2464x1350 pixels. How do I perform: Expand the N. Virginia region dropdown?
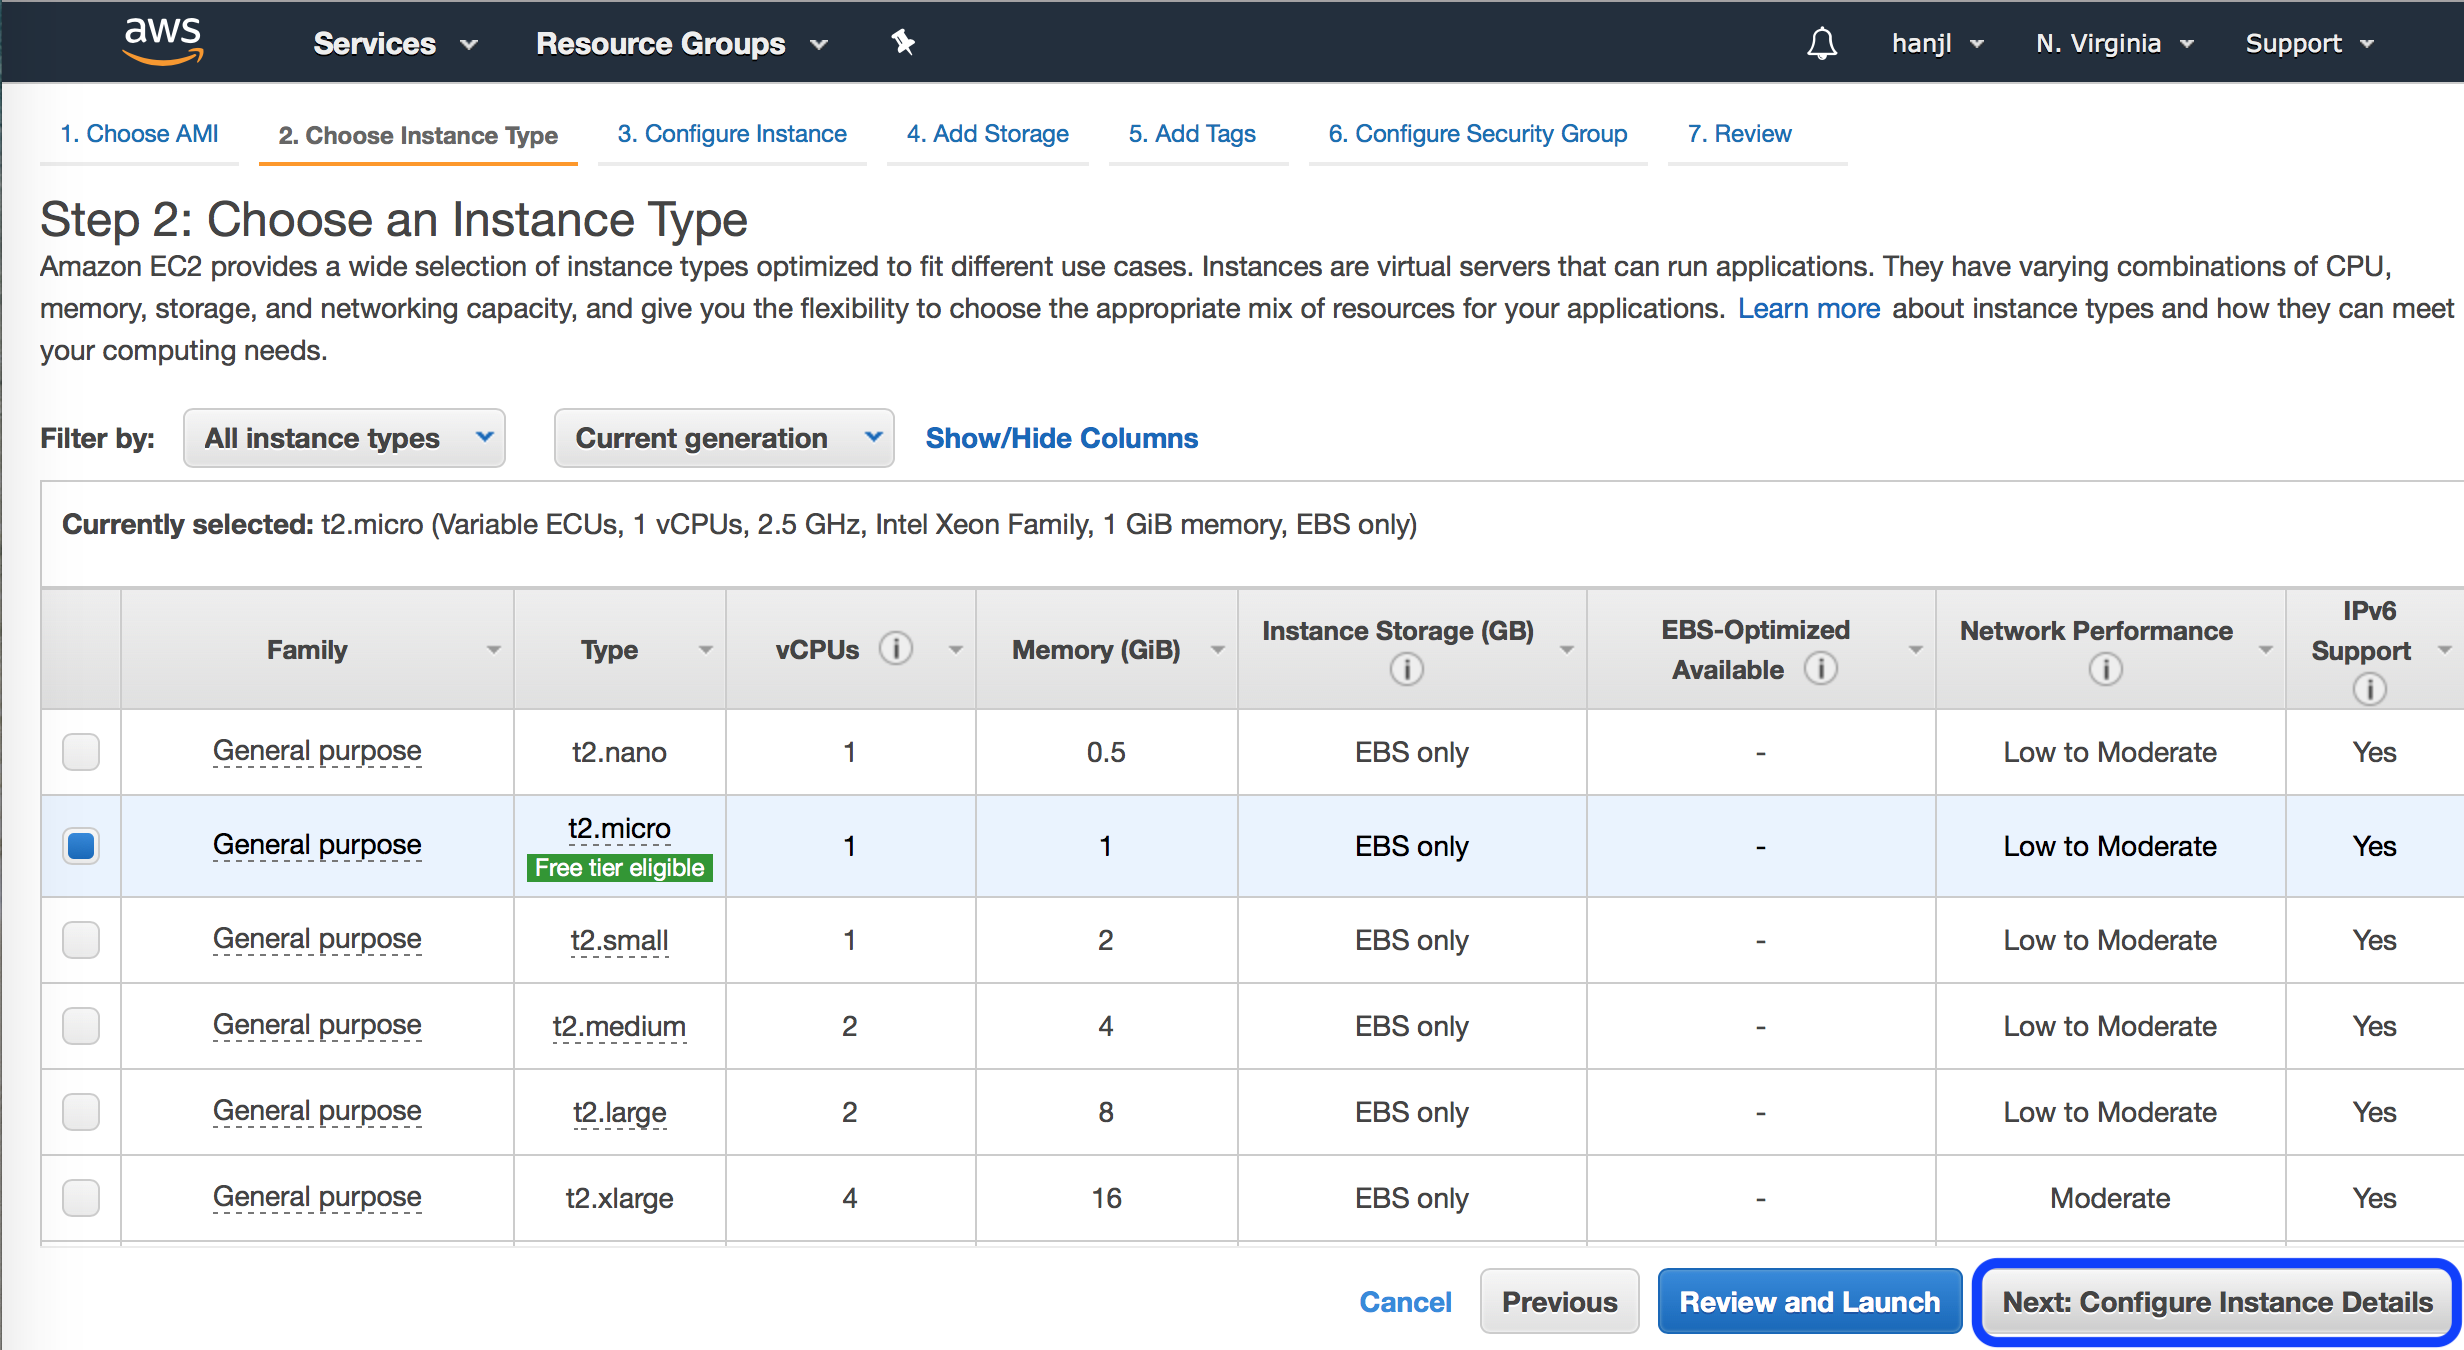click(x=2113, y=43)
